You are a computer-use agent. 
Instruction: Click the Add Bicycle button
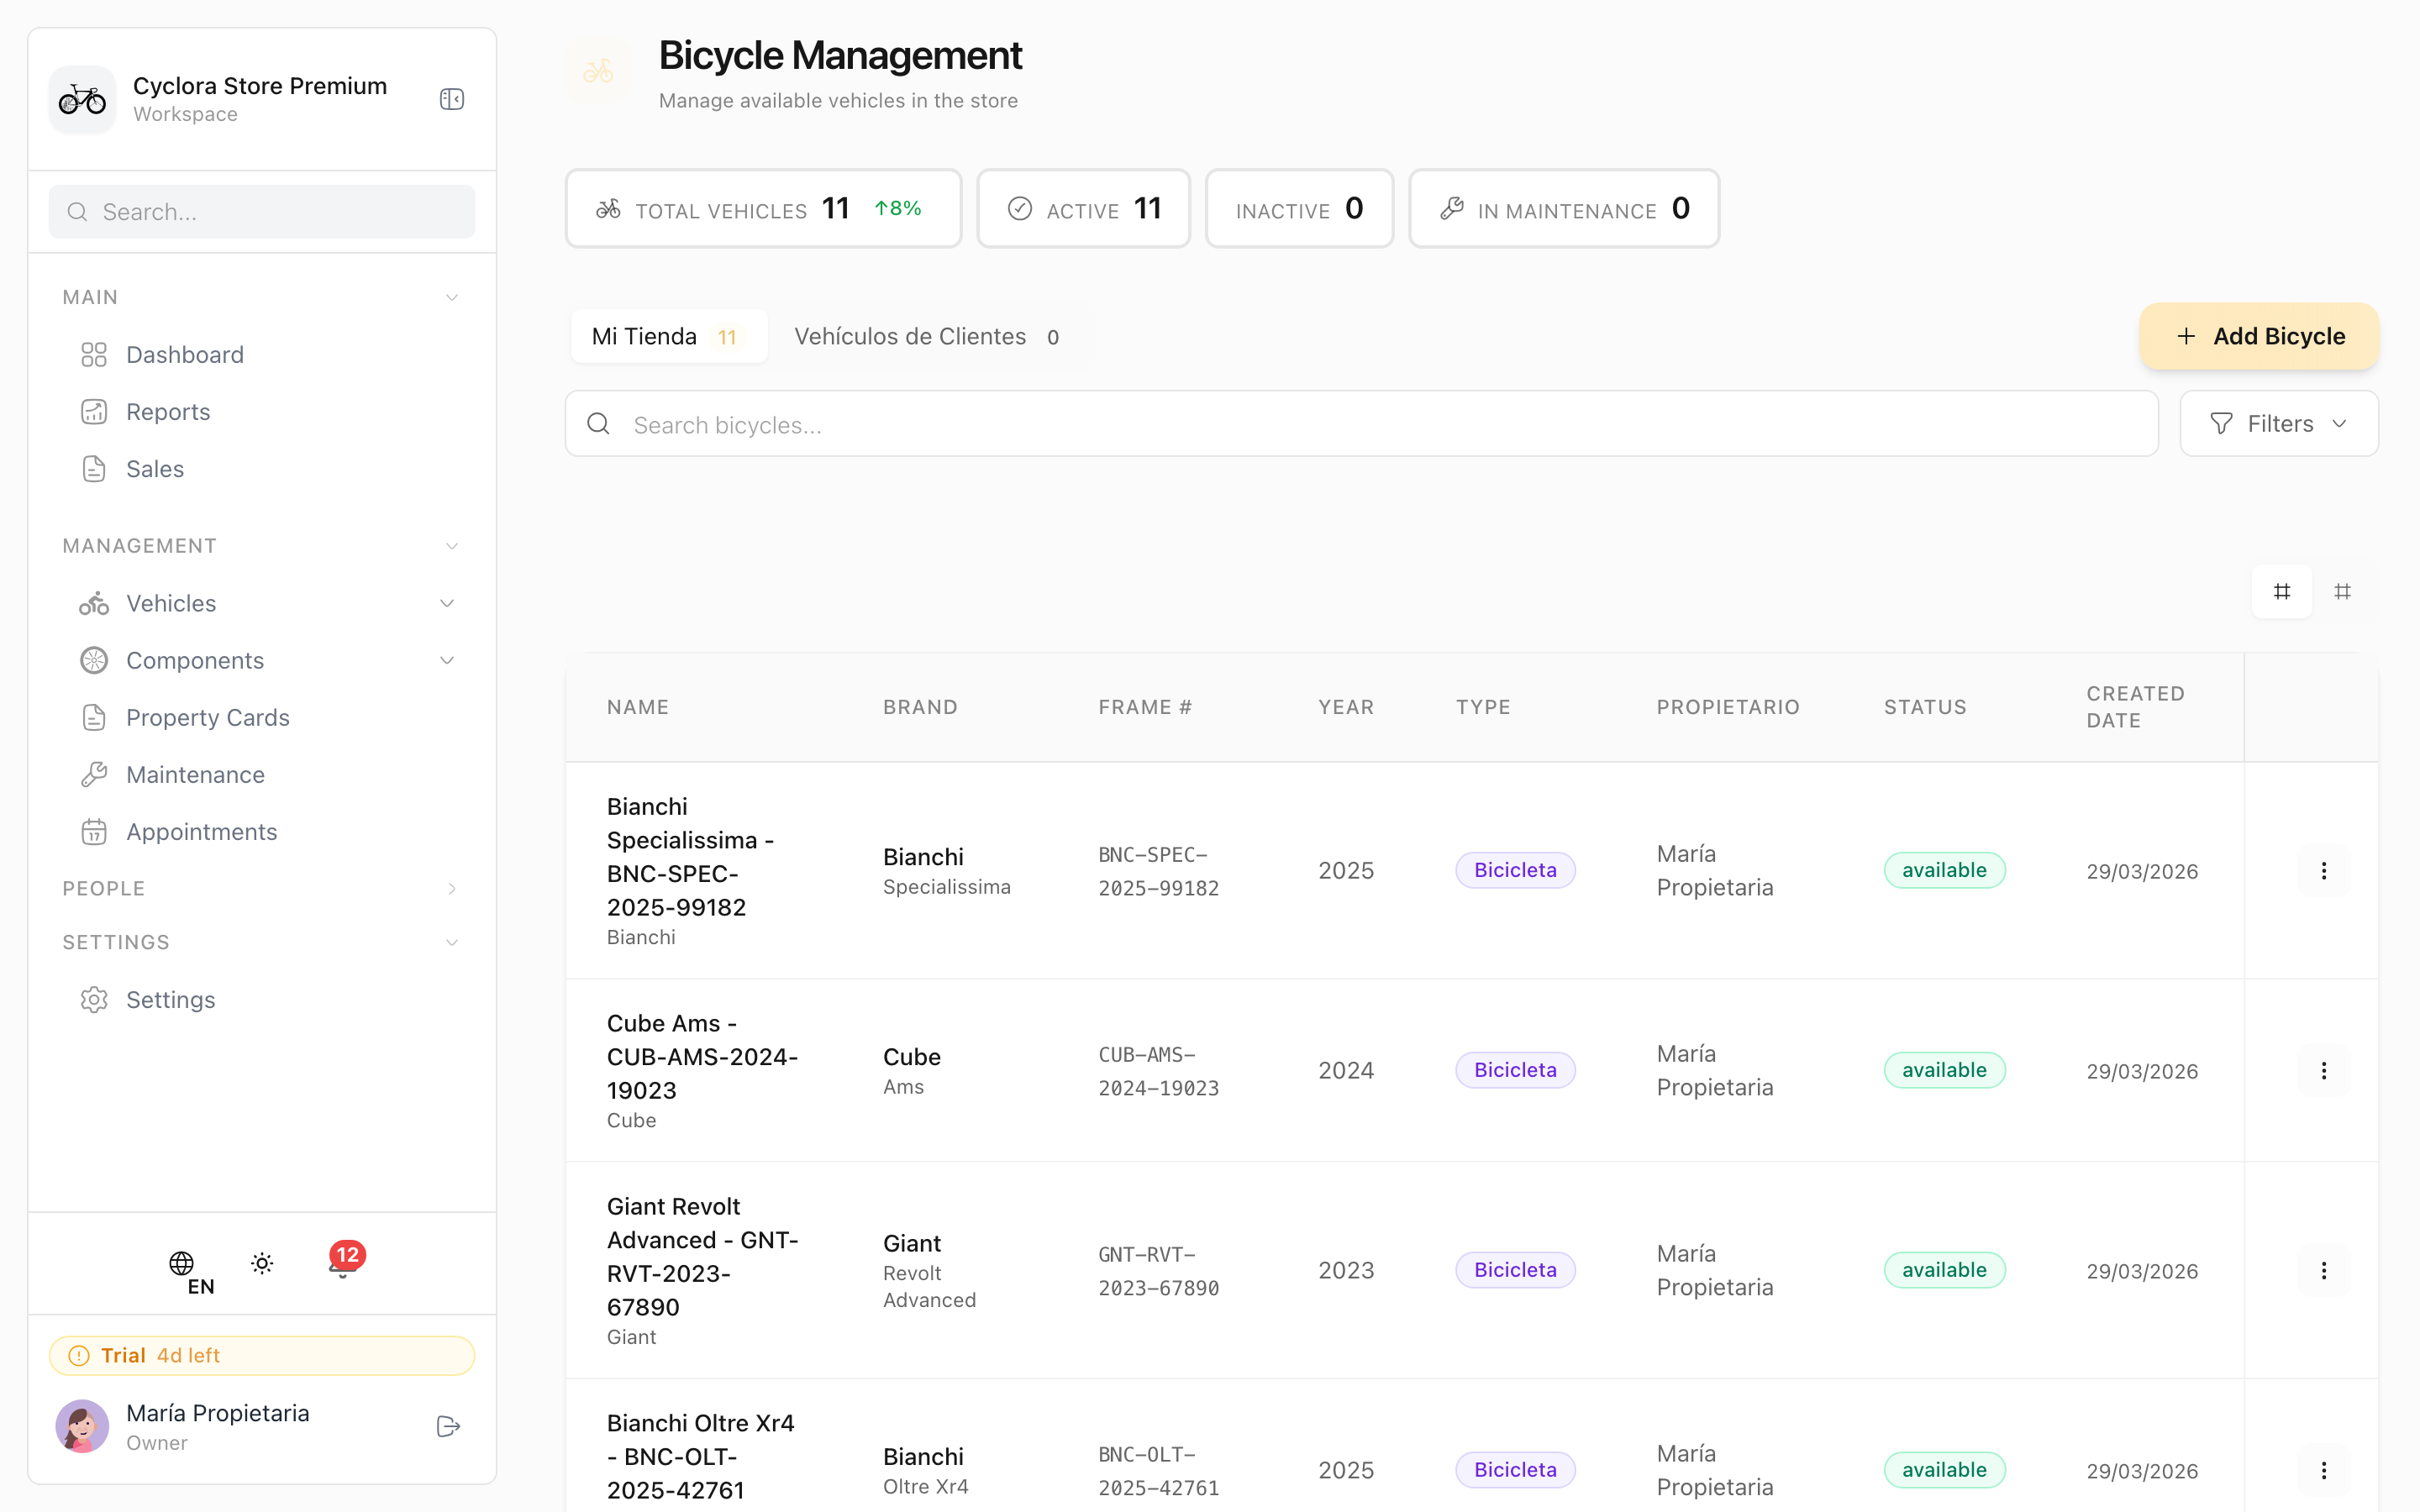pos(2259,336)
